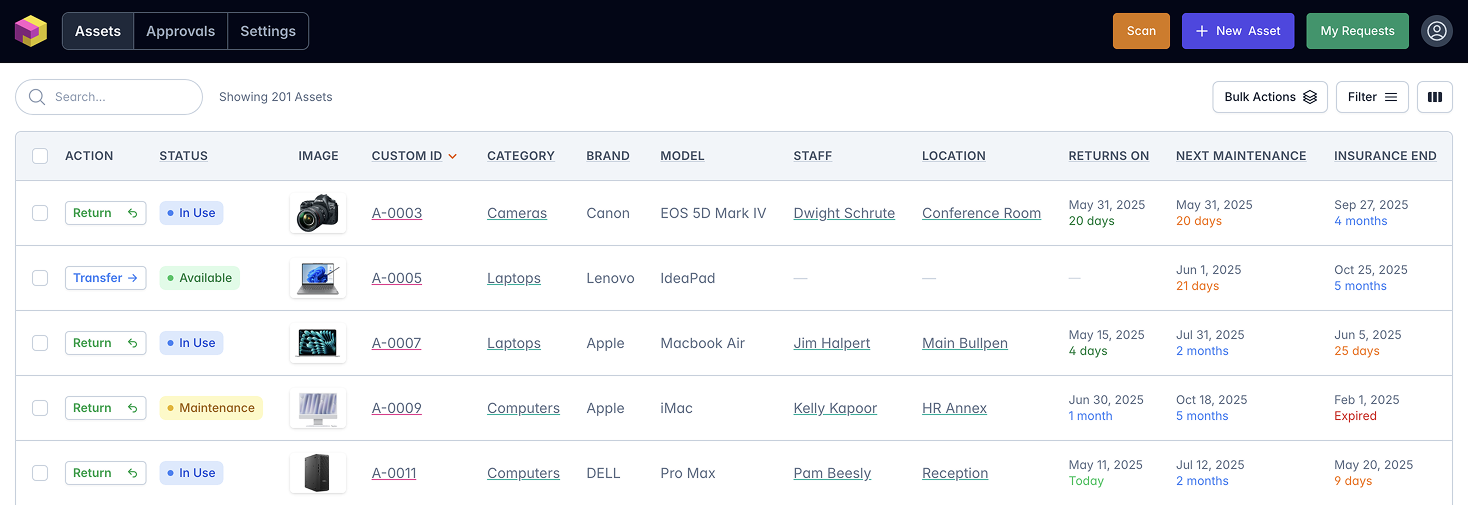Click Transfer for the Lenovo IdeaPad
This screenshot has width=1468, height=505.
tap(105, 278)
